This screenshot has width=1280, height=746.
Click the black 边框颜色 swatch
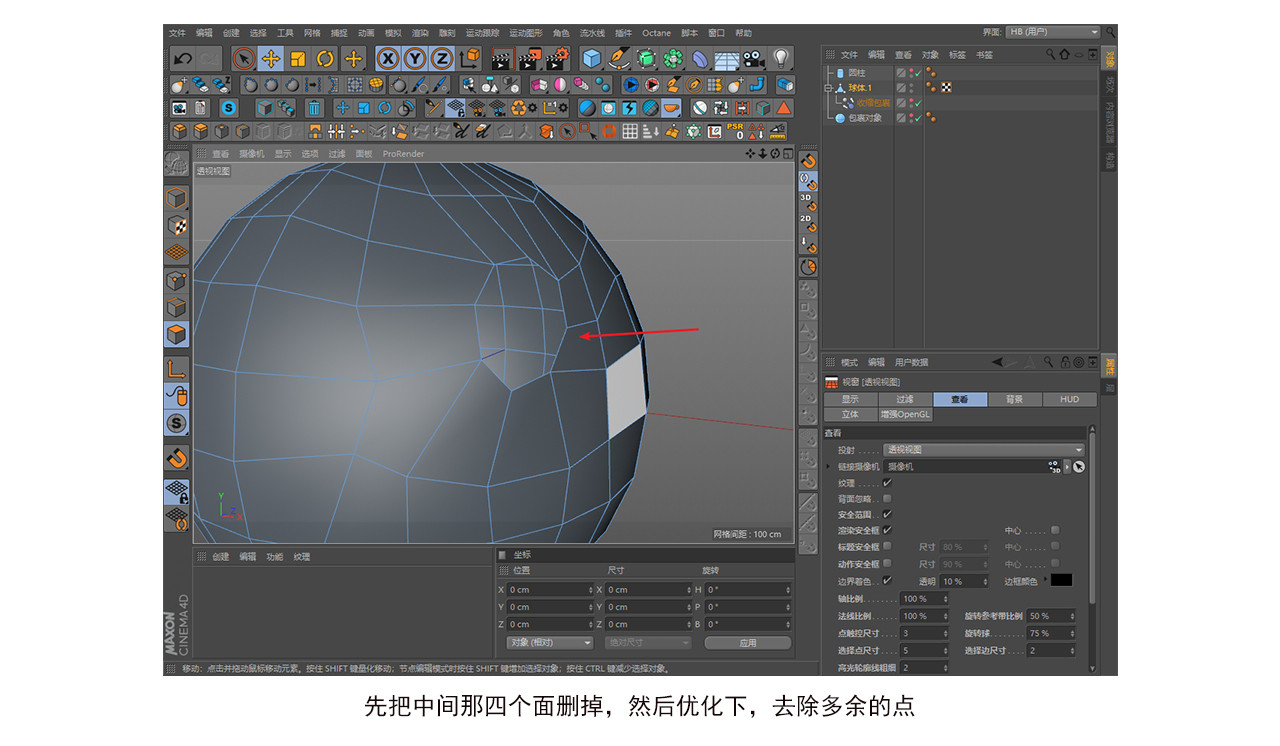click(x=1061, y=580)
